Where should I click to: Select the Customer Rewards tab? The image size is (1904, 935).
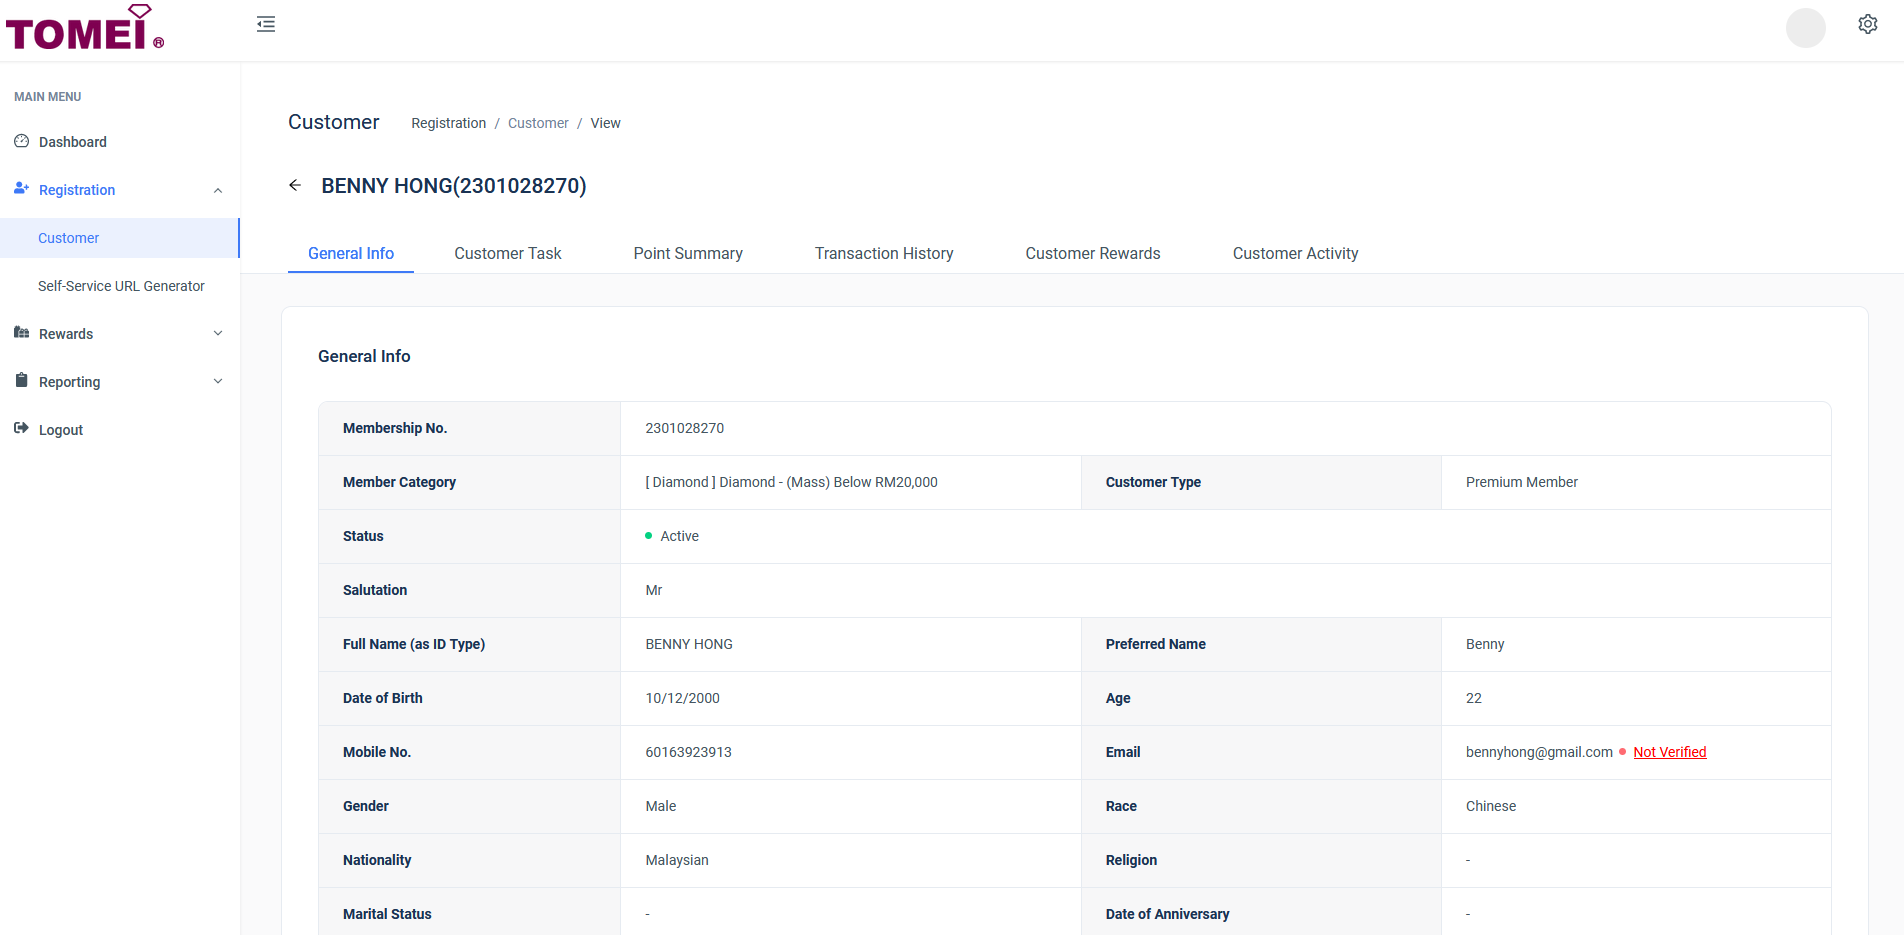point(1092,253)
